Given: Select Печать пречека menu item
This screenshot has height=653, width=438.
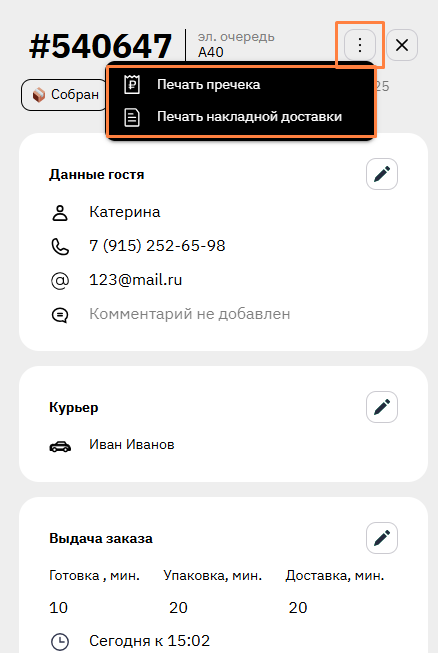Looking at the screenshot, I should tap(241, 85).
